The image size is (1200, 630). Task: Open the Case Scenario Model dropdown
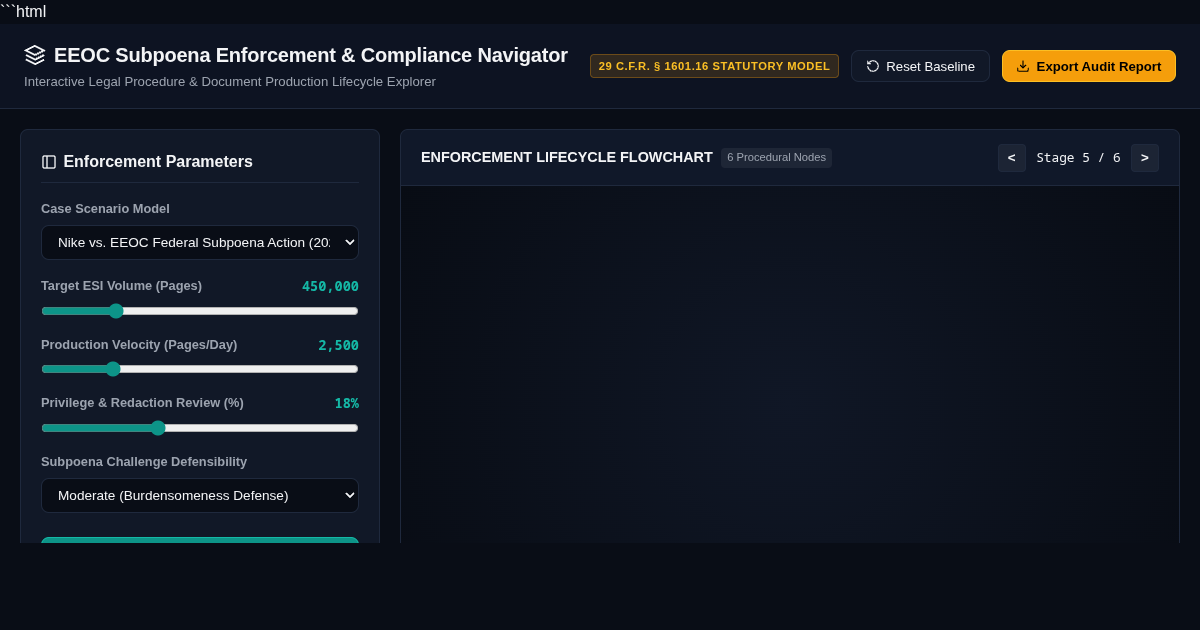point(200,242)
